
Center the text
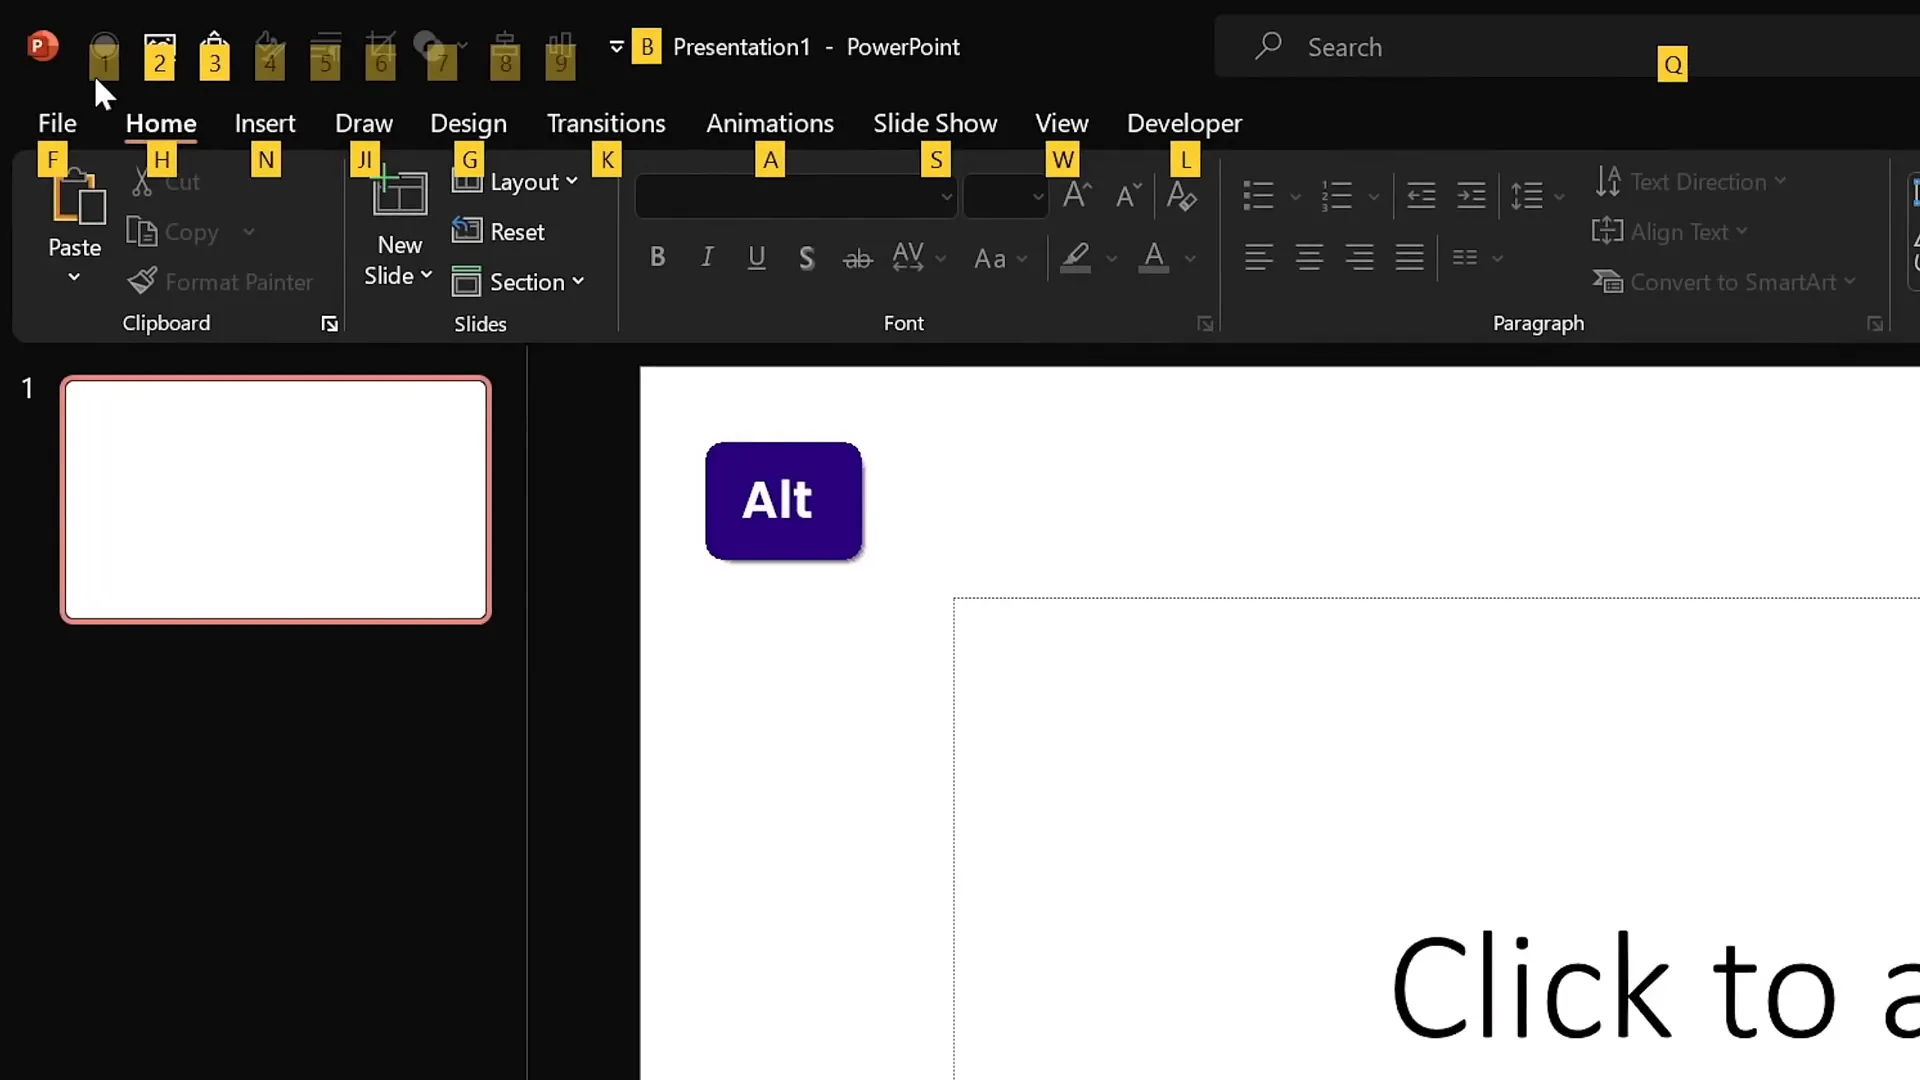1309,258
